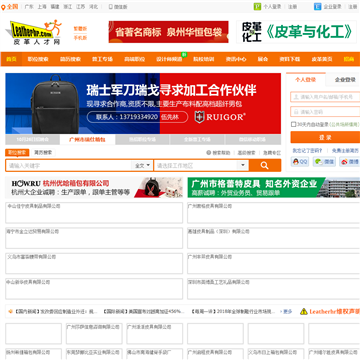The image size is (360, 360).
Task: Click the warning icon beside Leatherhr维权声明
Action: click(303, 312)
